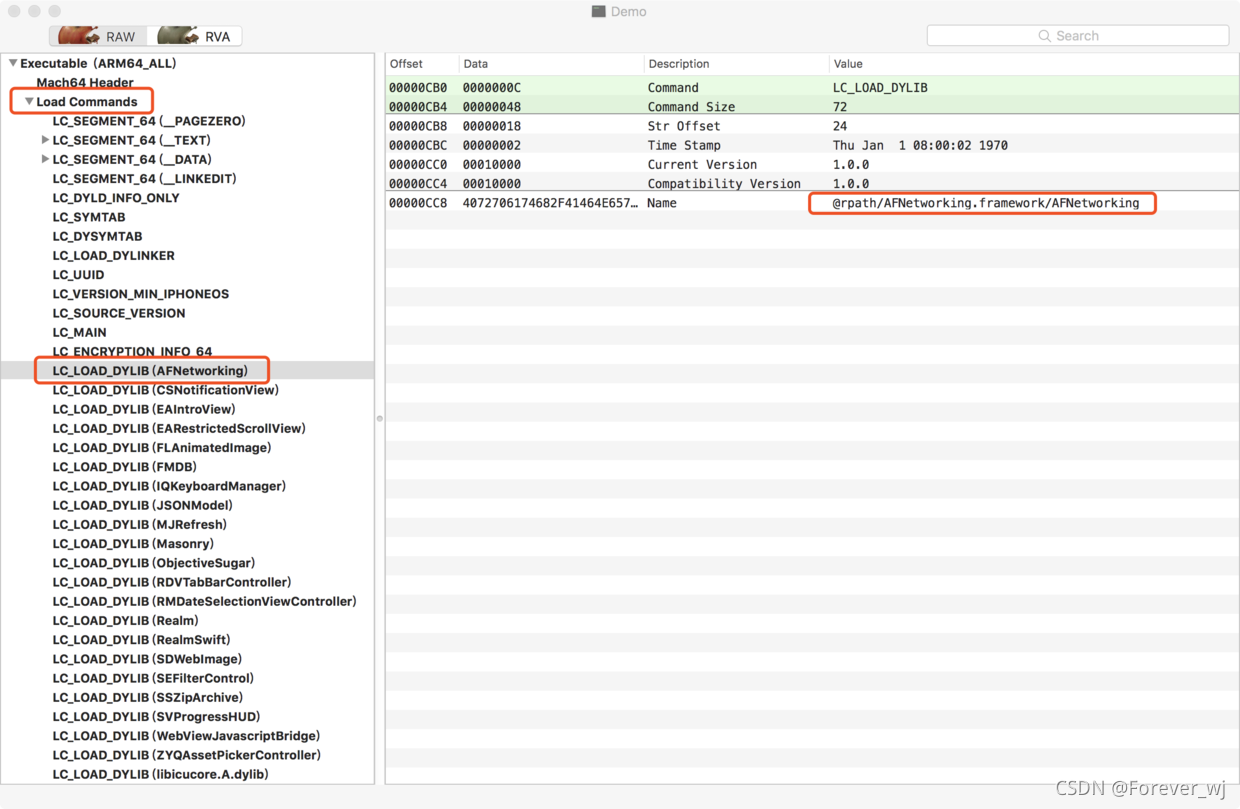This screenshot has height=809, width=1240.
Task: Select LC_LOAD_DYLIB (CSNotificationView)
Action: (x=165, y=390)
